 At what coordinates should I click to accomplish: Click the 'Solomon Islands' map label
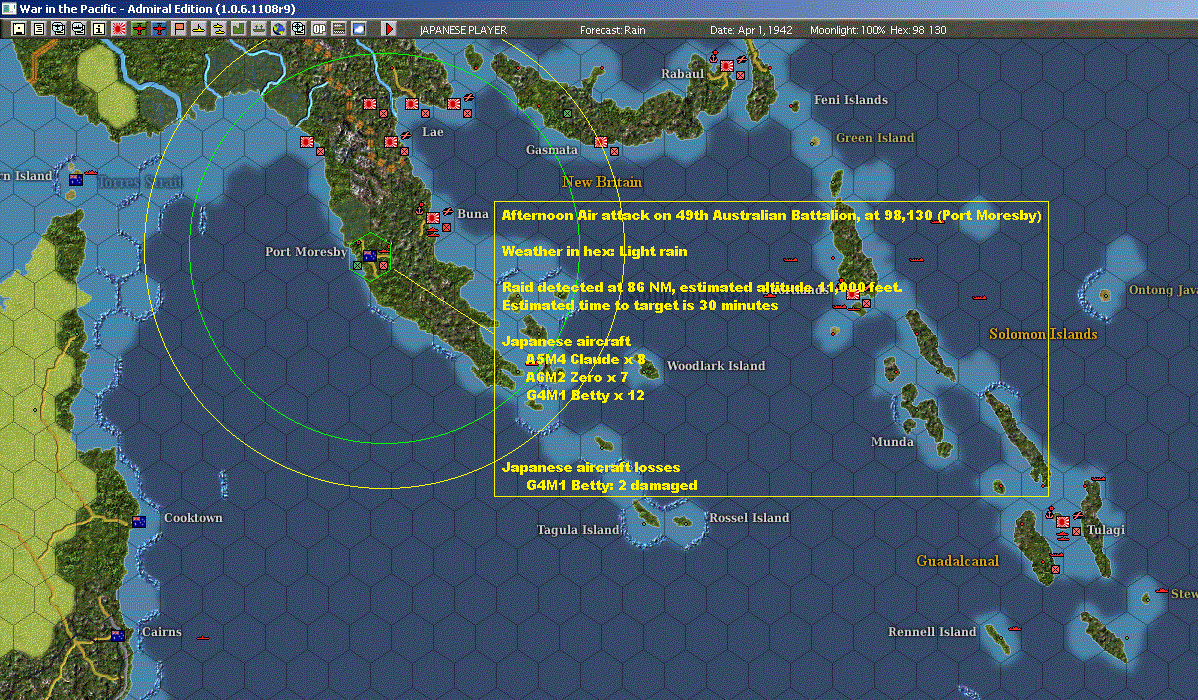1043,334
